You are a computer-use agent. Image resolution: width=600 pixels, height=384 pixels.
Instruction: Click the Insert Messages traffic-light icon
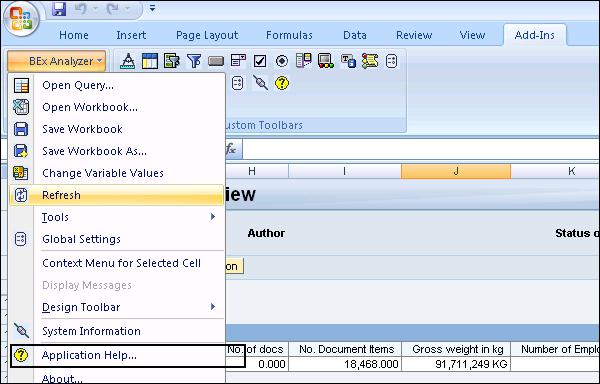pyautogui.click(x=326, y=61)
